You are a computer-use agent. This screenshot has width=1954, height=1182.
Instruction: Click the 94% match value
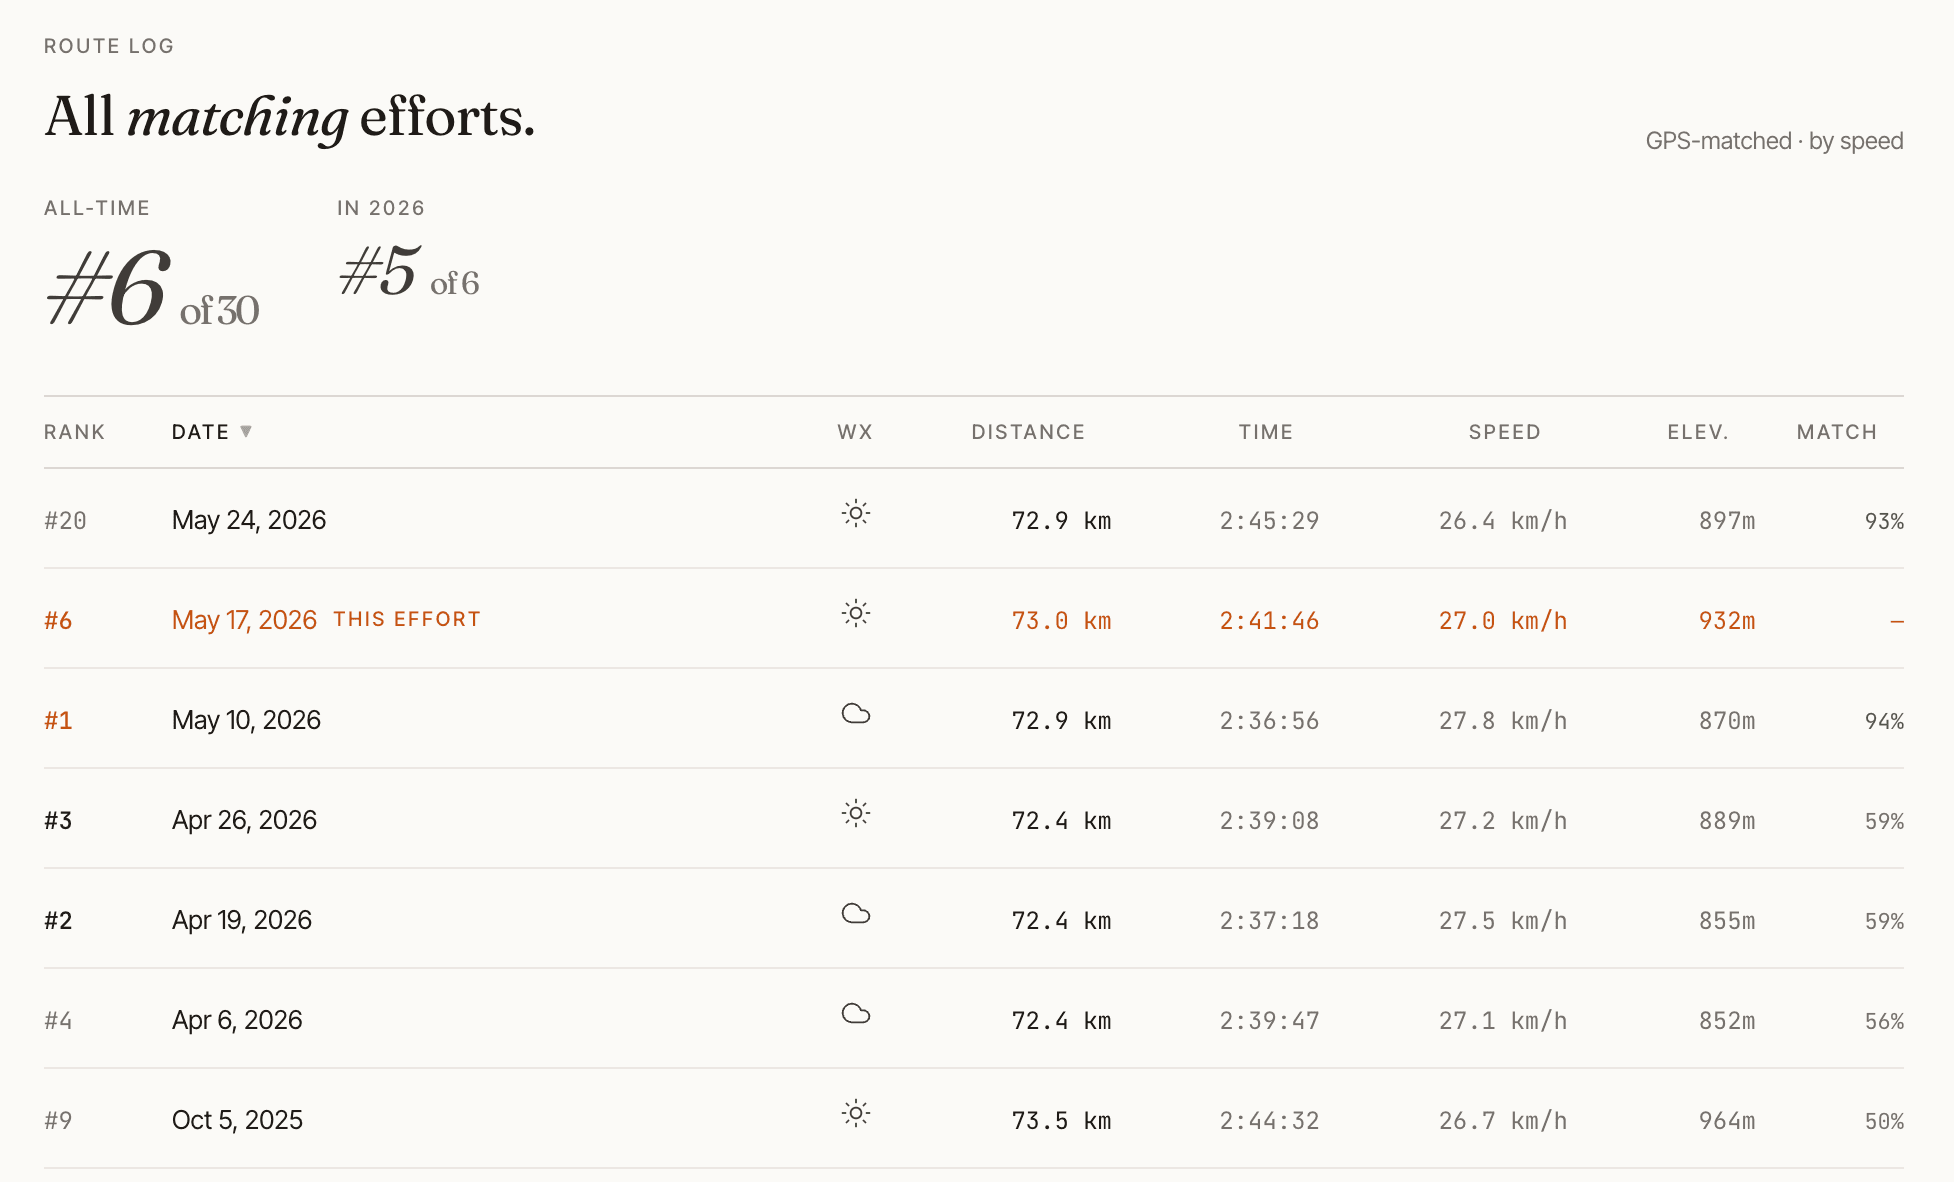tap(1884, 721)
